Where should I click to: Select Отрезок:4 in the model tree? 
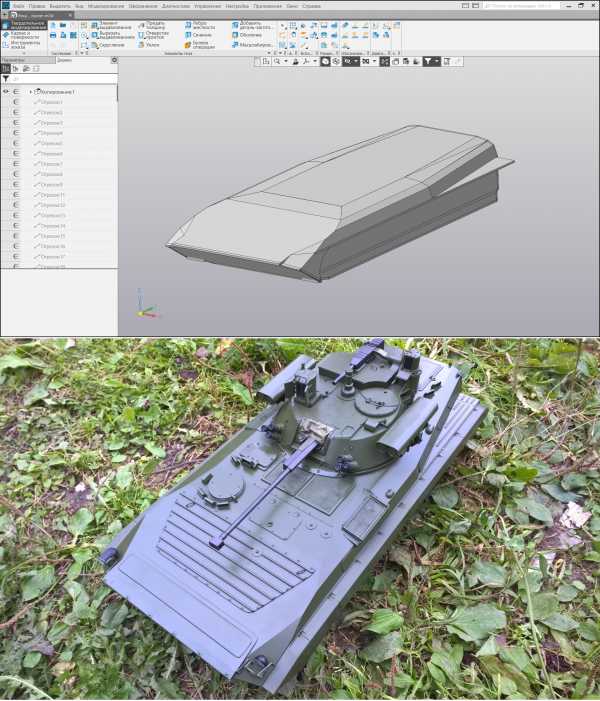tap(51, 133)
